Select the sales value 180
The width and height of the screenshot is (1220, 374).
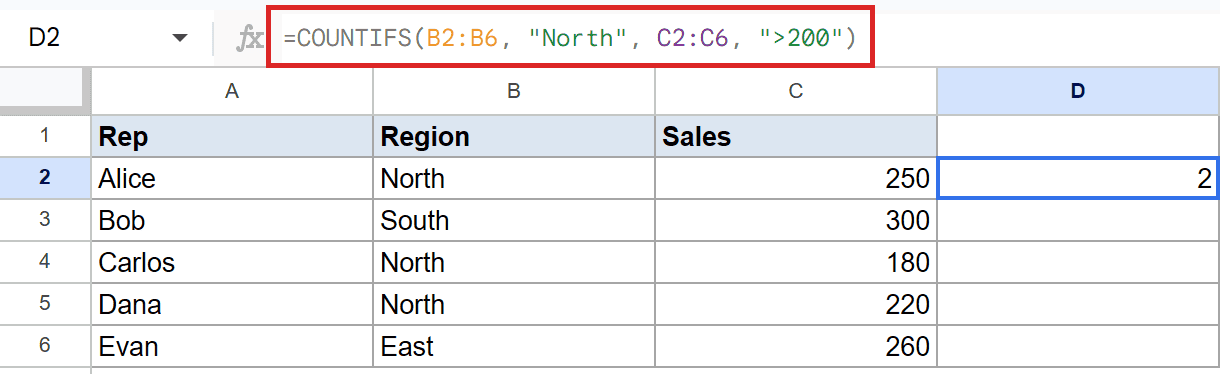(796, 262)
